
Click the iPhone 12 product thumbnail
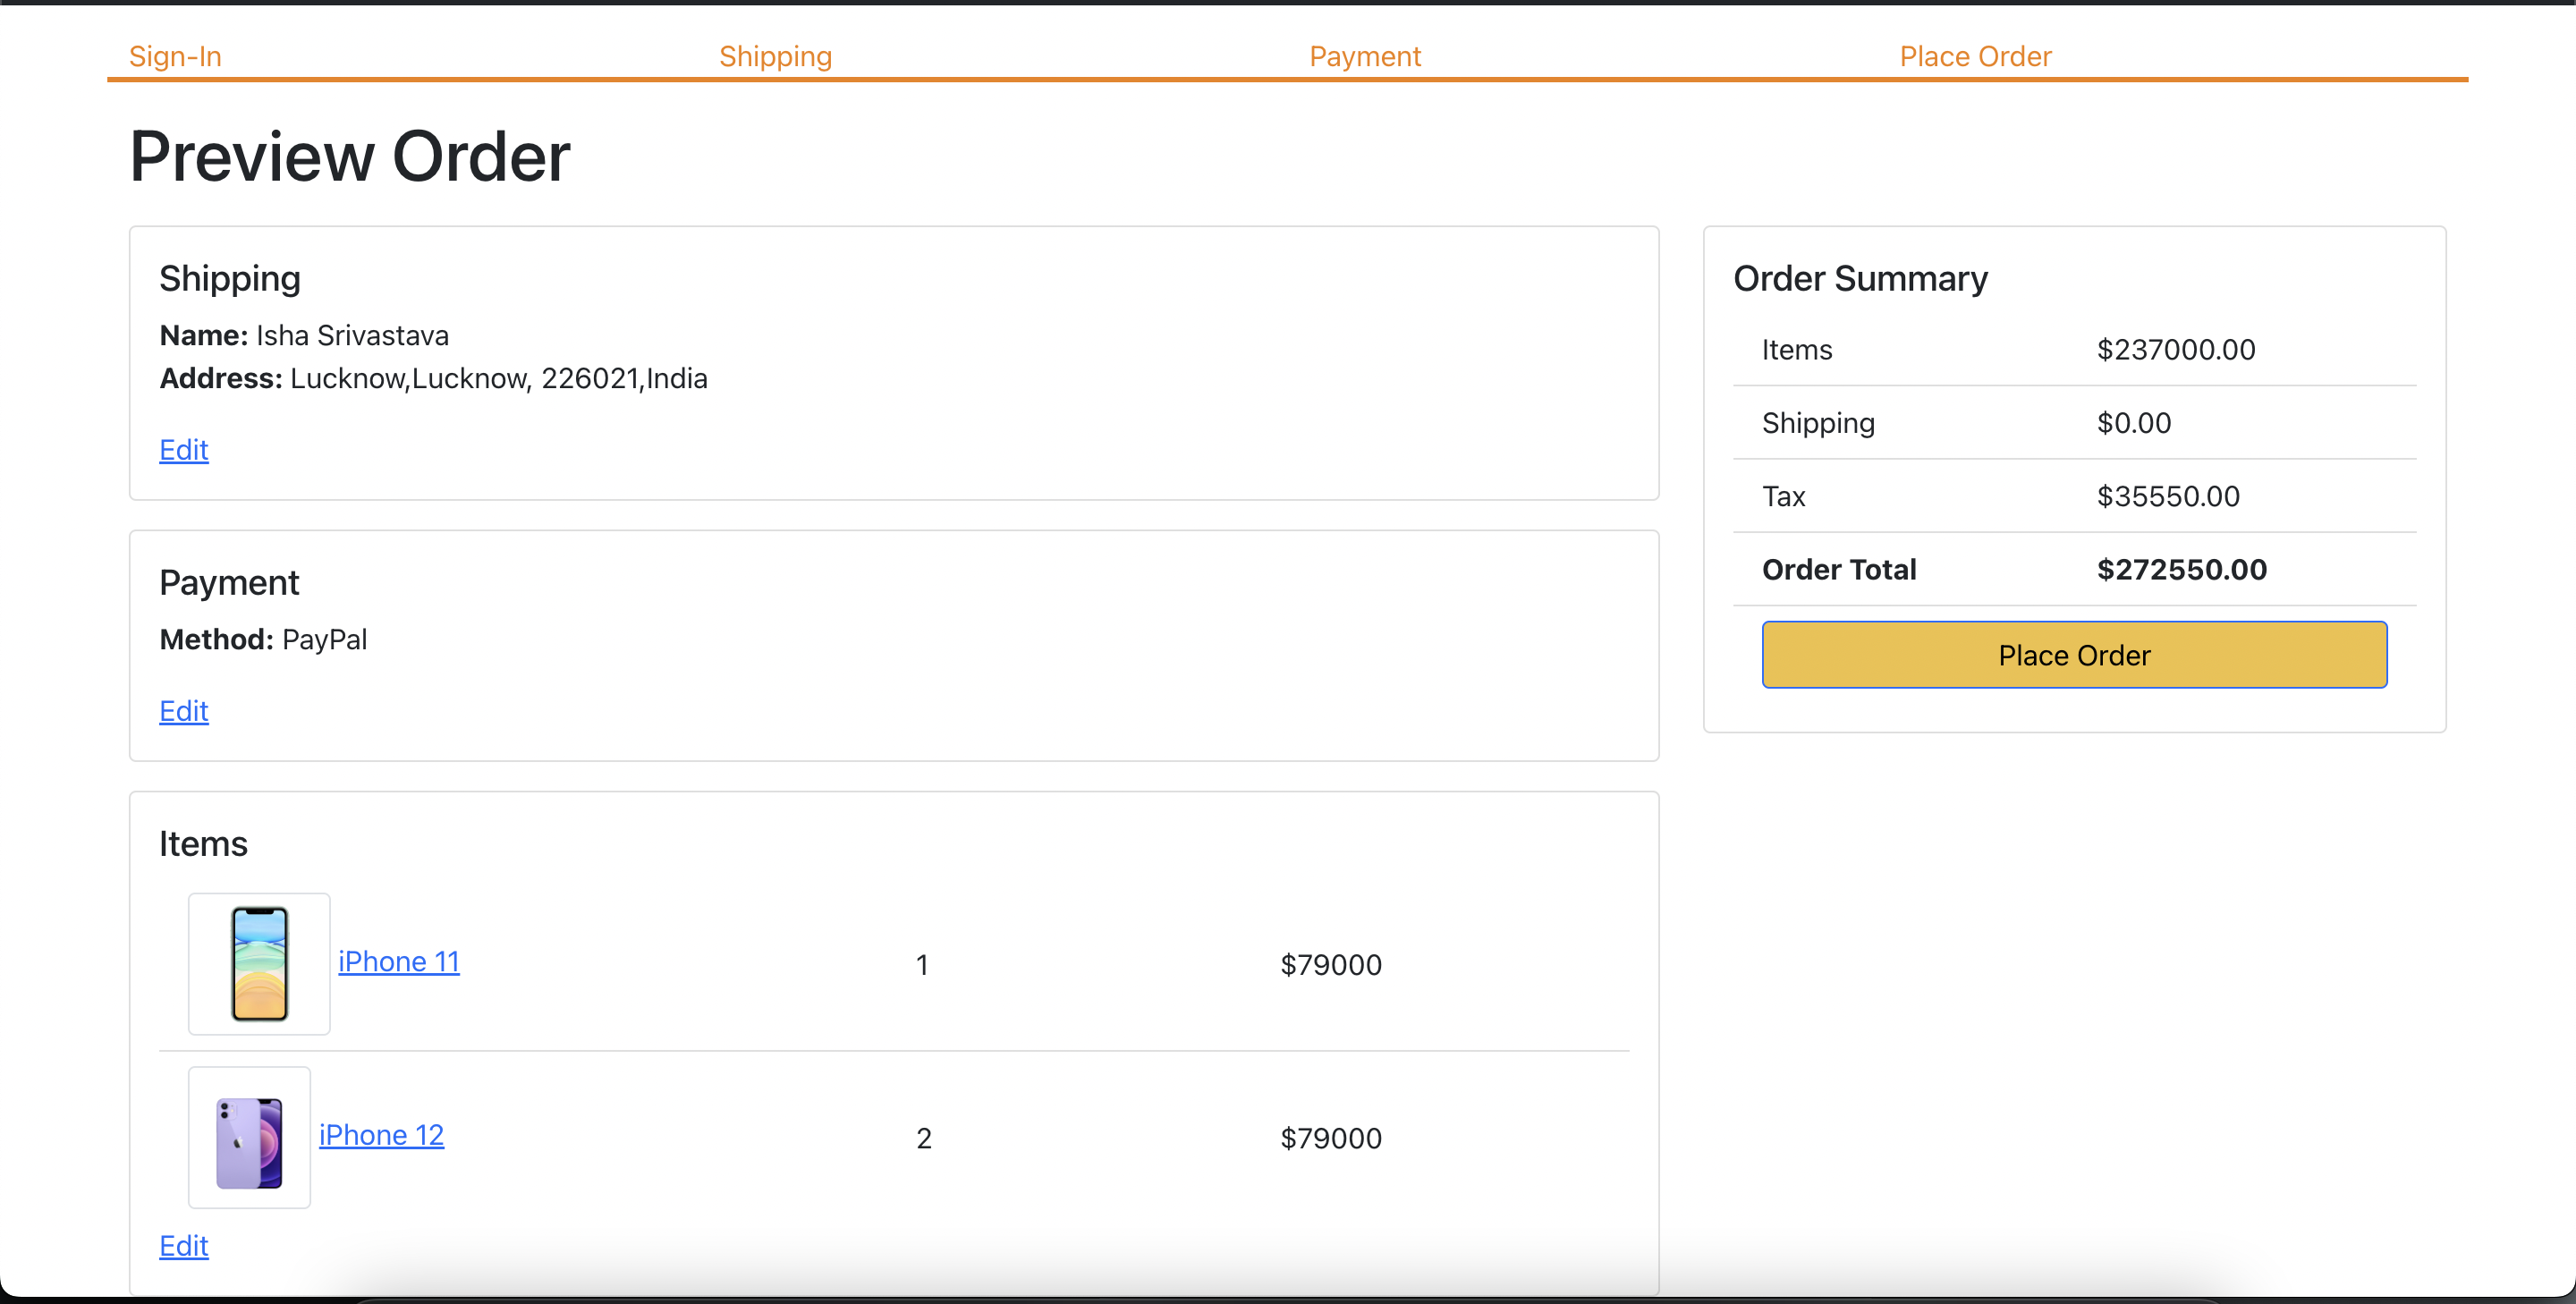[x=249, y=1136]
